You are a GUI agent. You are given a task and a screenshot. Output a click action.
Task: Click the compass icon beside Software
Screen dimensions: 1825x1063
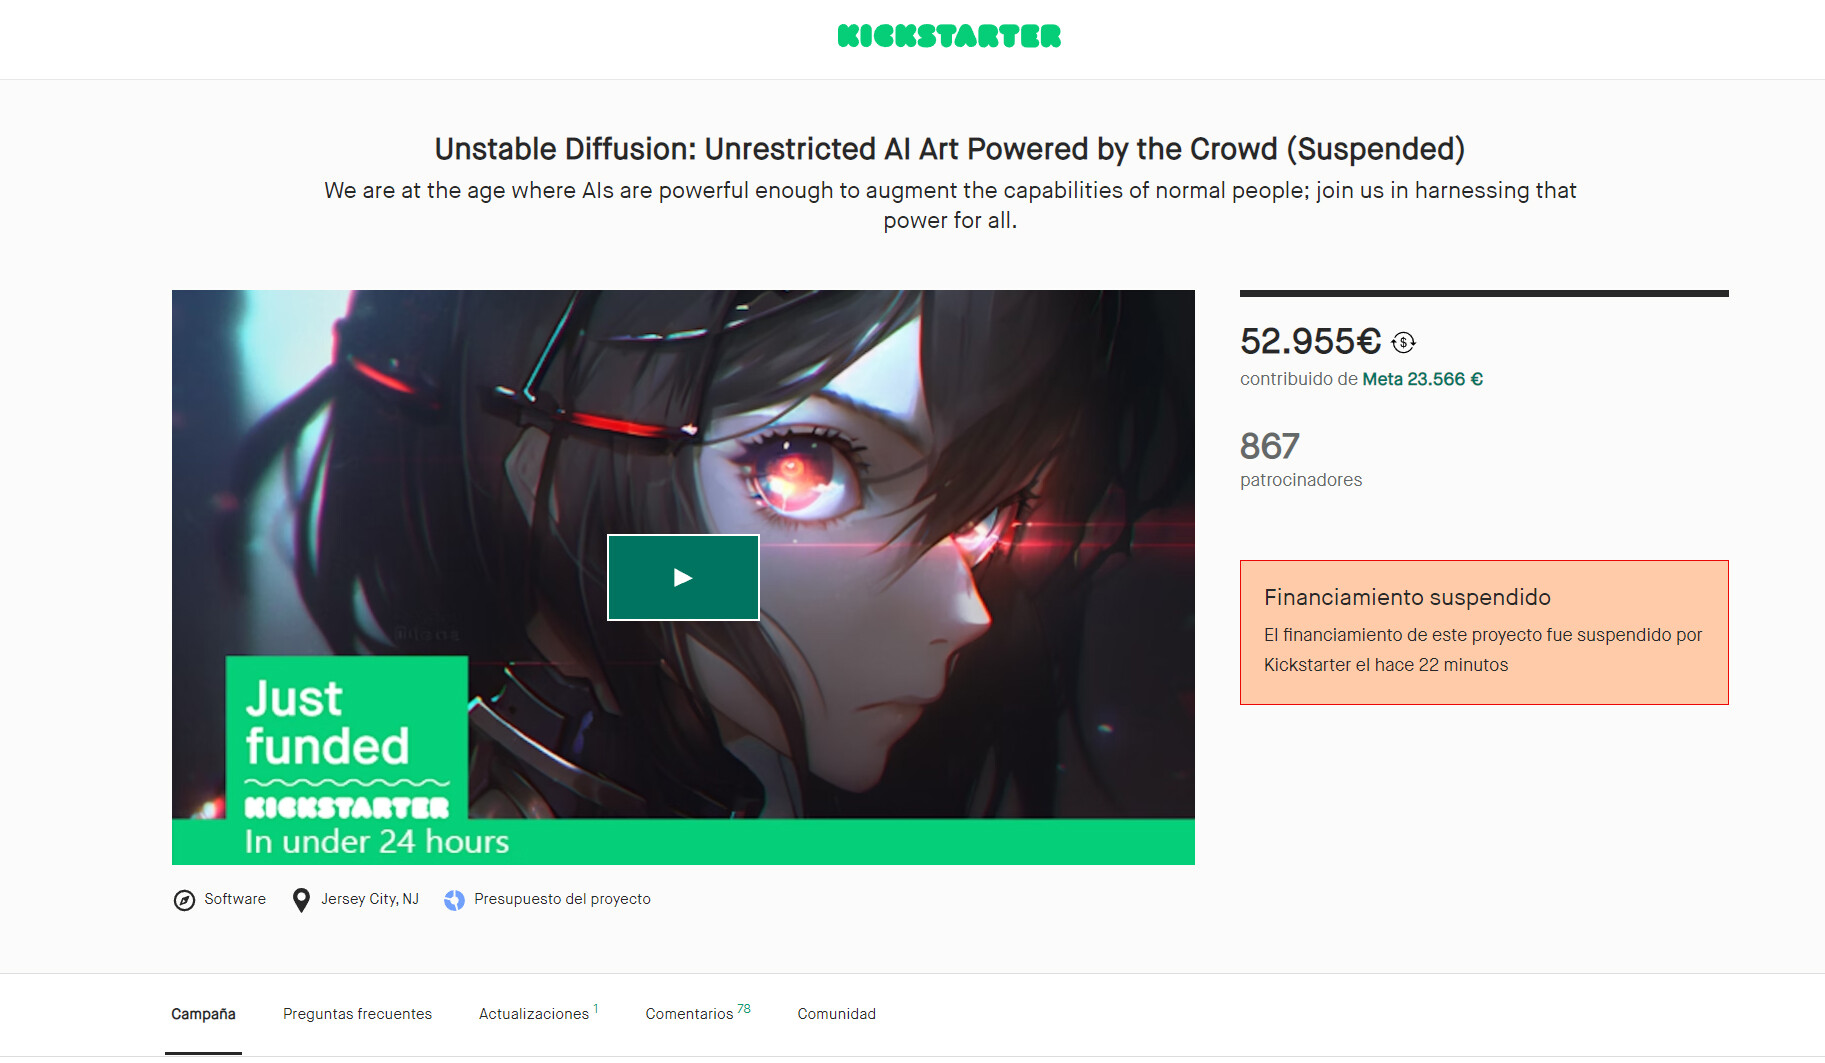pyautogui.click(x=184, y=900)
